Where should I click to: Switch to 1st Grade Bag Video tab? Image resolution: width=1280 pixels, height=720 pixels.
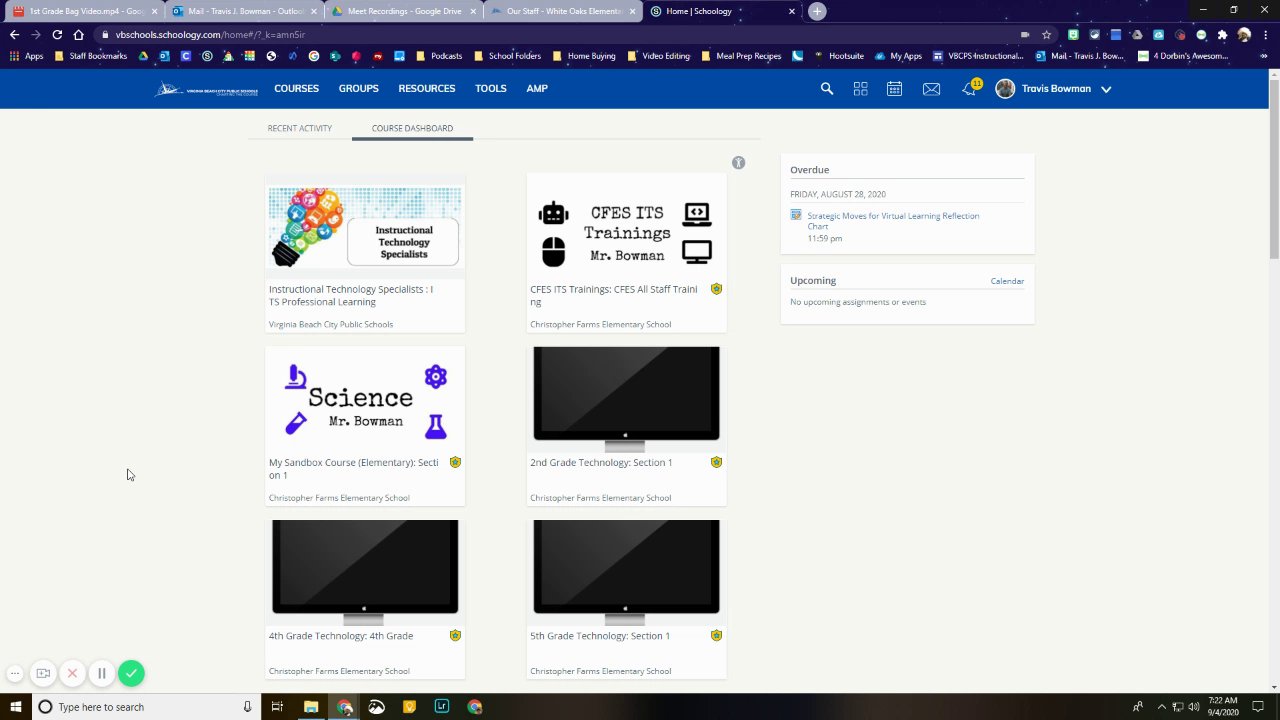[x=84, y=11]
